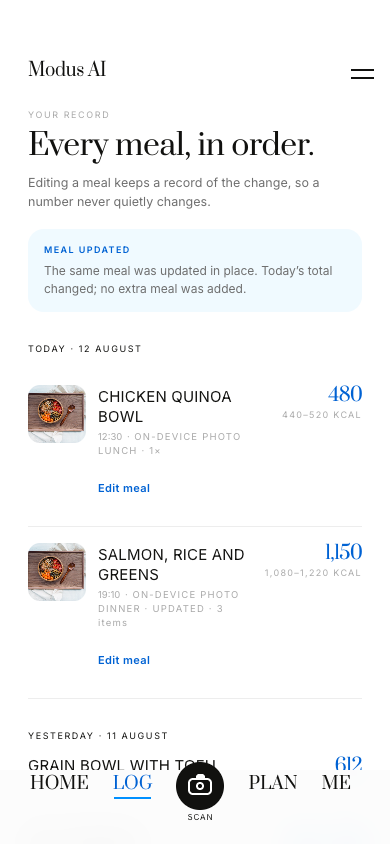Select the Yesterday 11 August header

[98, 736]
